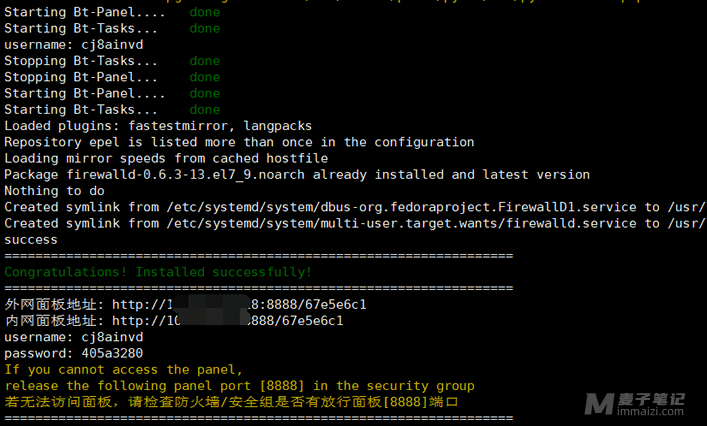Screen dimensions: 707x426
Task: Click the first username cj8ainvd line at the top
Action: coord(73,45)
